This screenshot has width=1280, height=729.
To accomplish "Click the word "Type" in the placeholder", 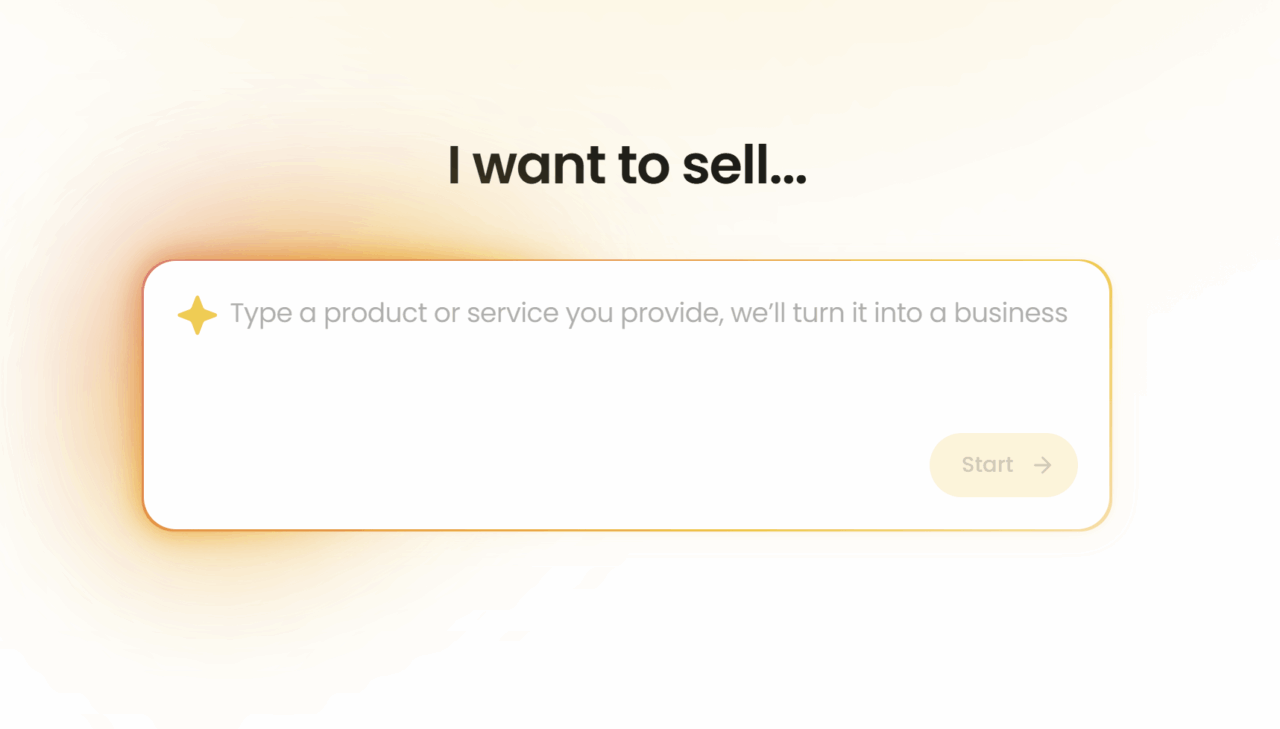I will coord(261,314).
